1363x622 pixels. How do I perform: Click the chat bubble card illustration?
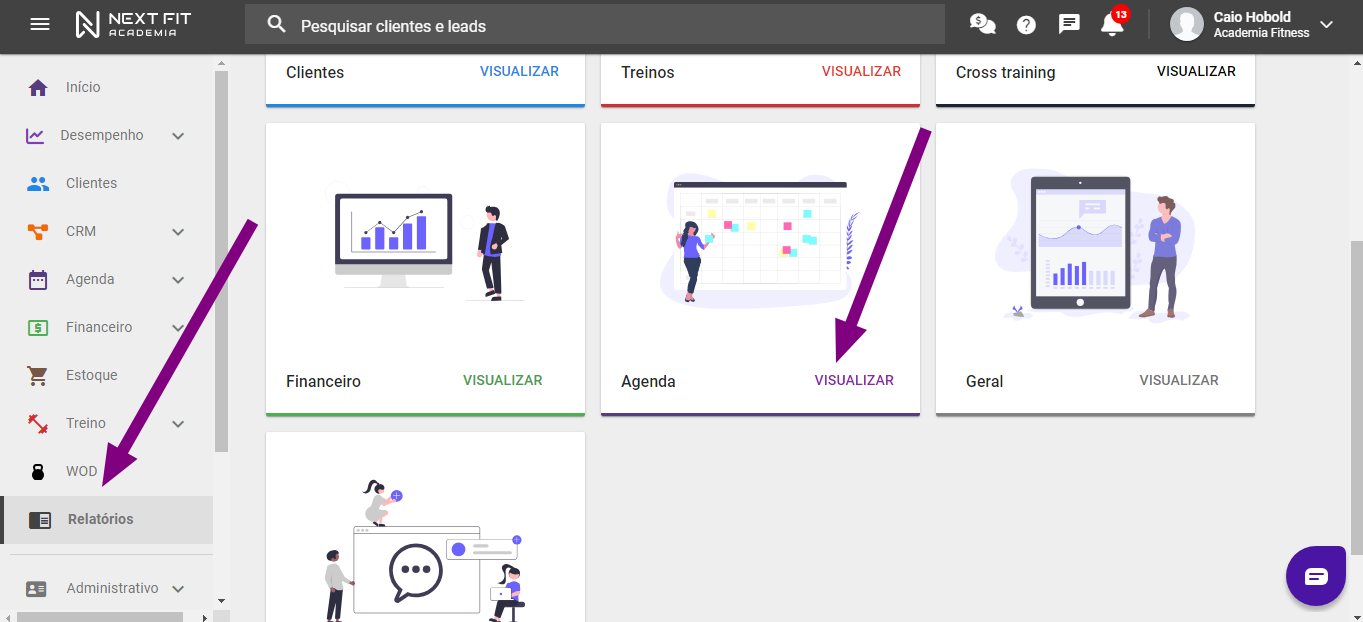[x=426, y=548]
